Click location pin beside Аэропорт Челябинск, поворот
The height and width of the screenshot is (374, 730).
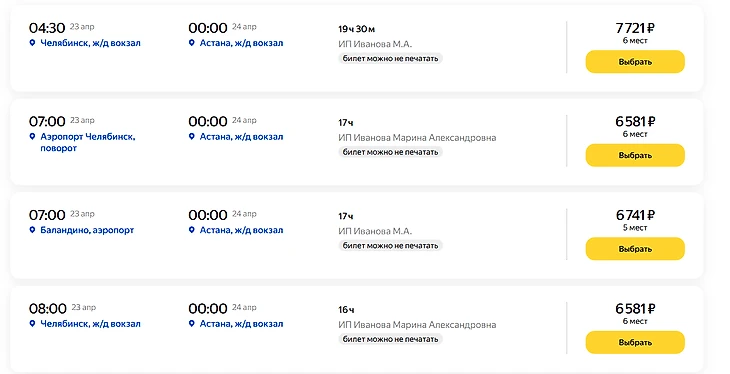(x=32, y=136)
